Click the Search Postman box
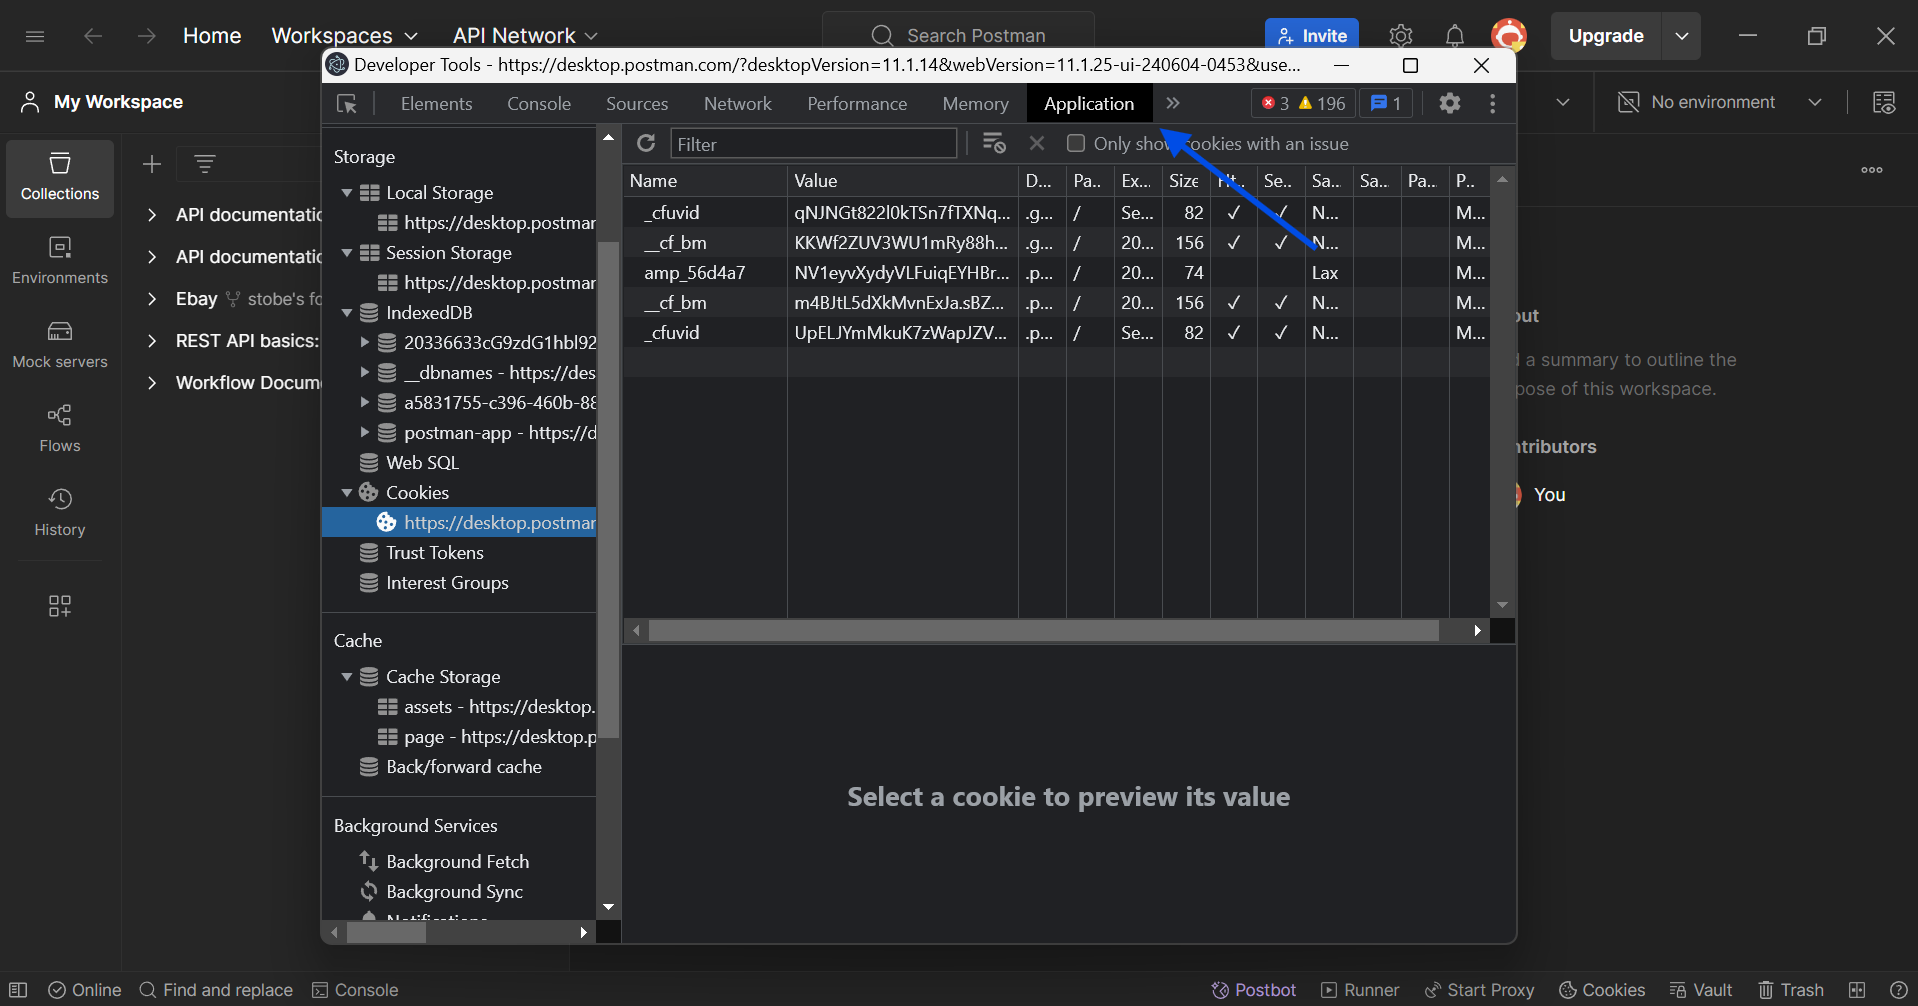The width and height of the screenshot is (1918, 1006). tap(958, 36)
